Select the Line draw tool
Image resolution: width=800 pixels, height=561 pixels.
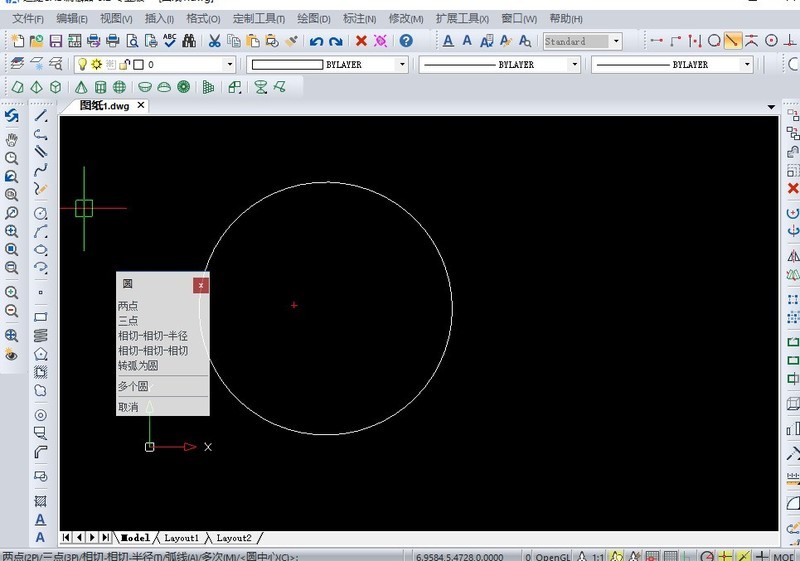[x=41, y=116]
